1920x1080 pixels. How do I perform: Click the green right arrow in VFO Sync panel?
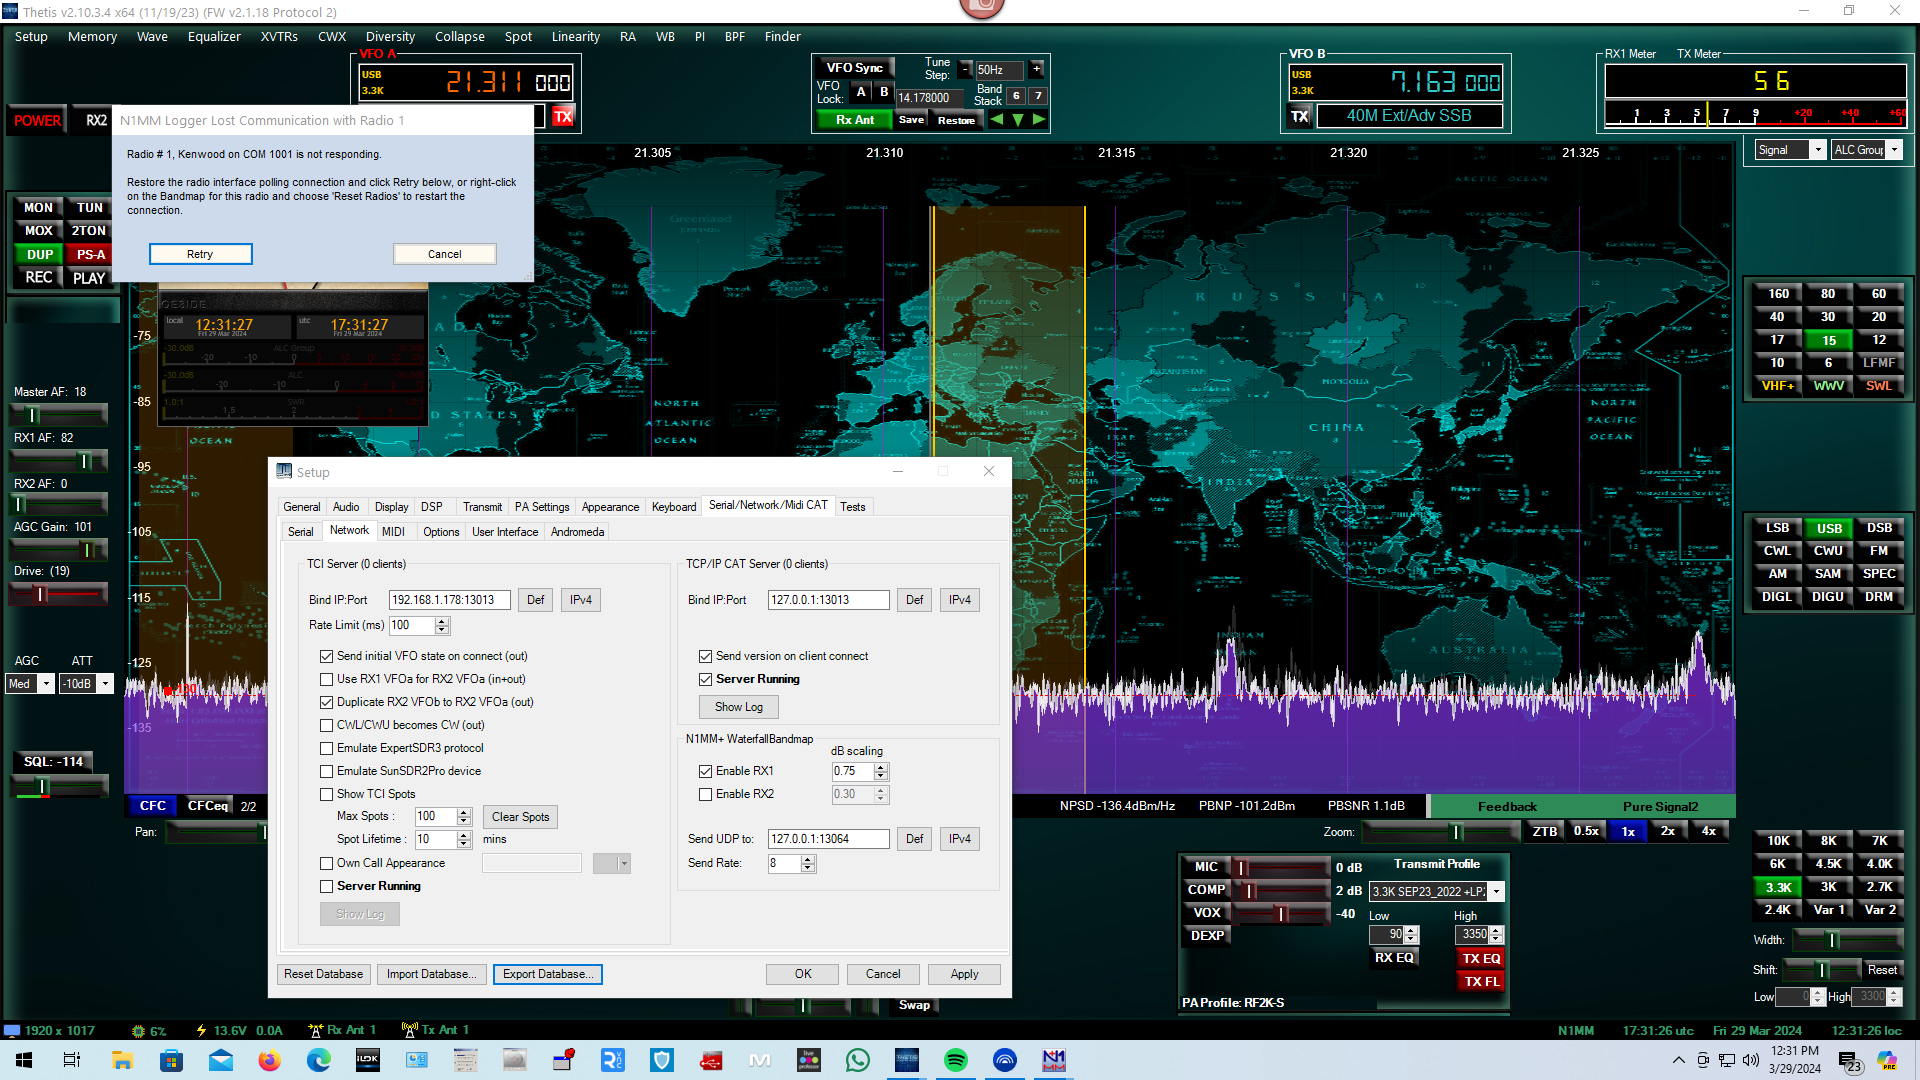pyautogui.click(x=1039, y=119)
